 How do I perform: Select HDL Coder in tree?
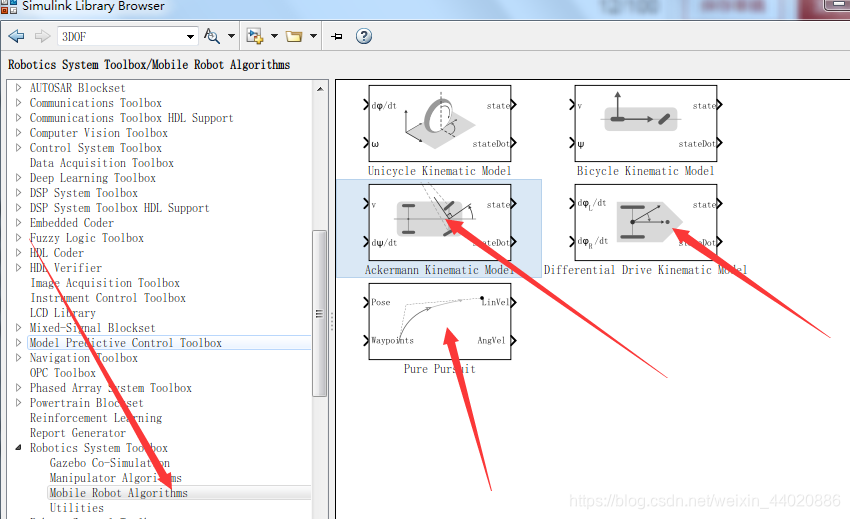56,253
